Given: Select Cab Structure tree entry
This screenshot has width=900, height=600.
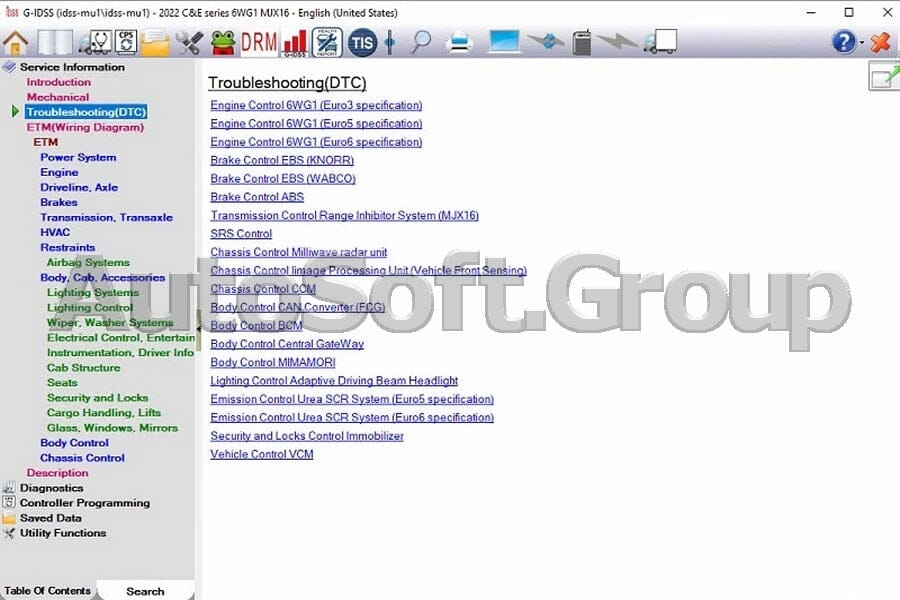Looking at the screenshot, I should [84, 367].
